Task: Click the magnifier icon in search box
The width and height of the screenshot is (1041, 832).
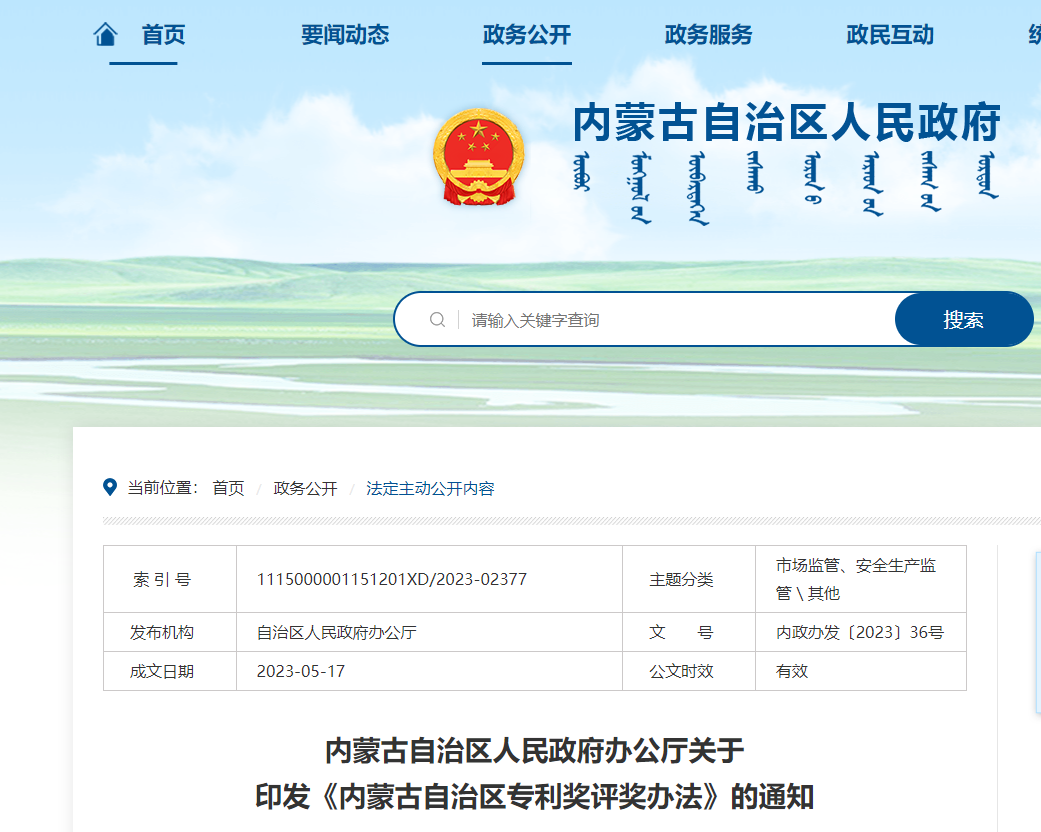Action: point(438,320)
